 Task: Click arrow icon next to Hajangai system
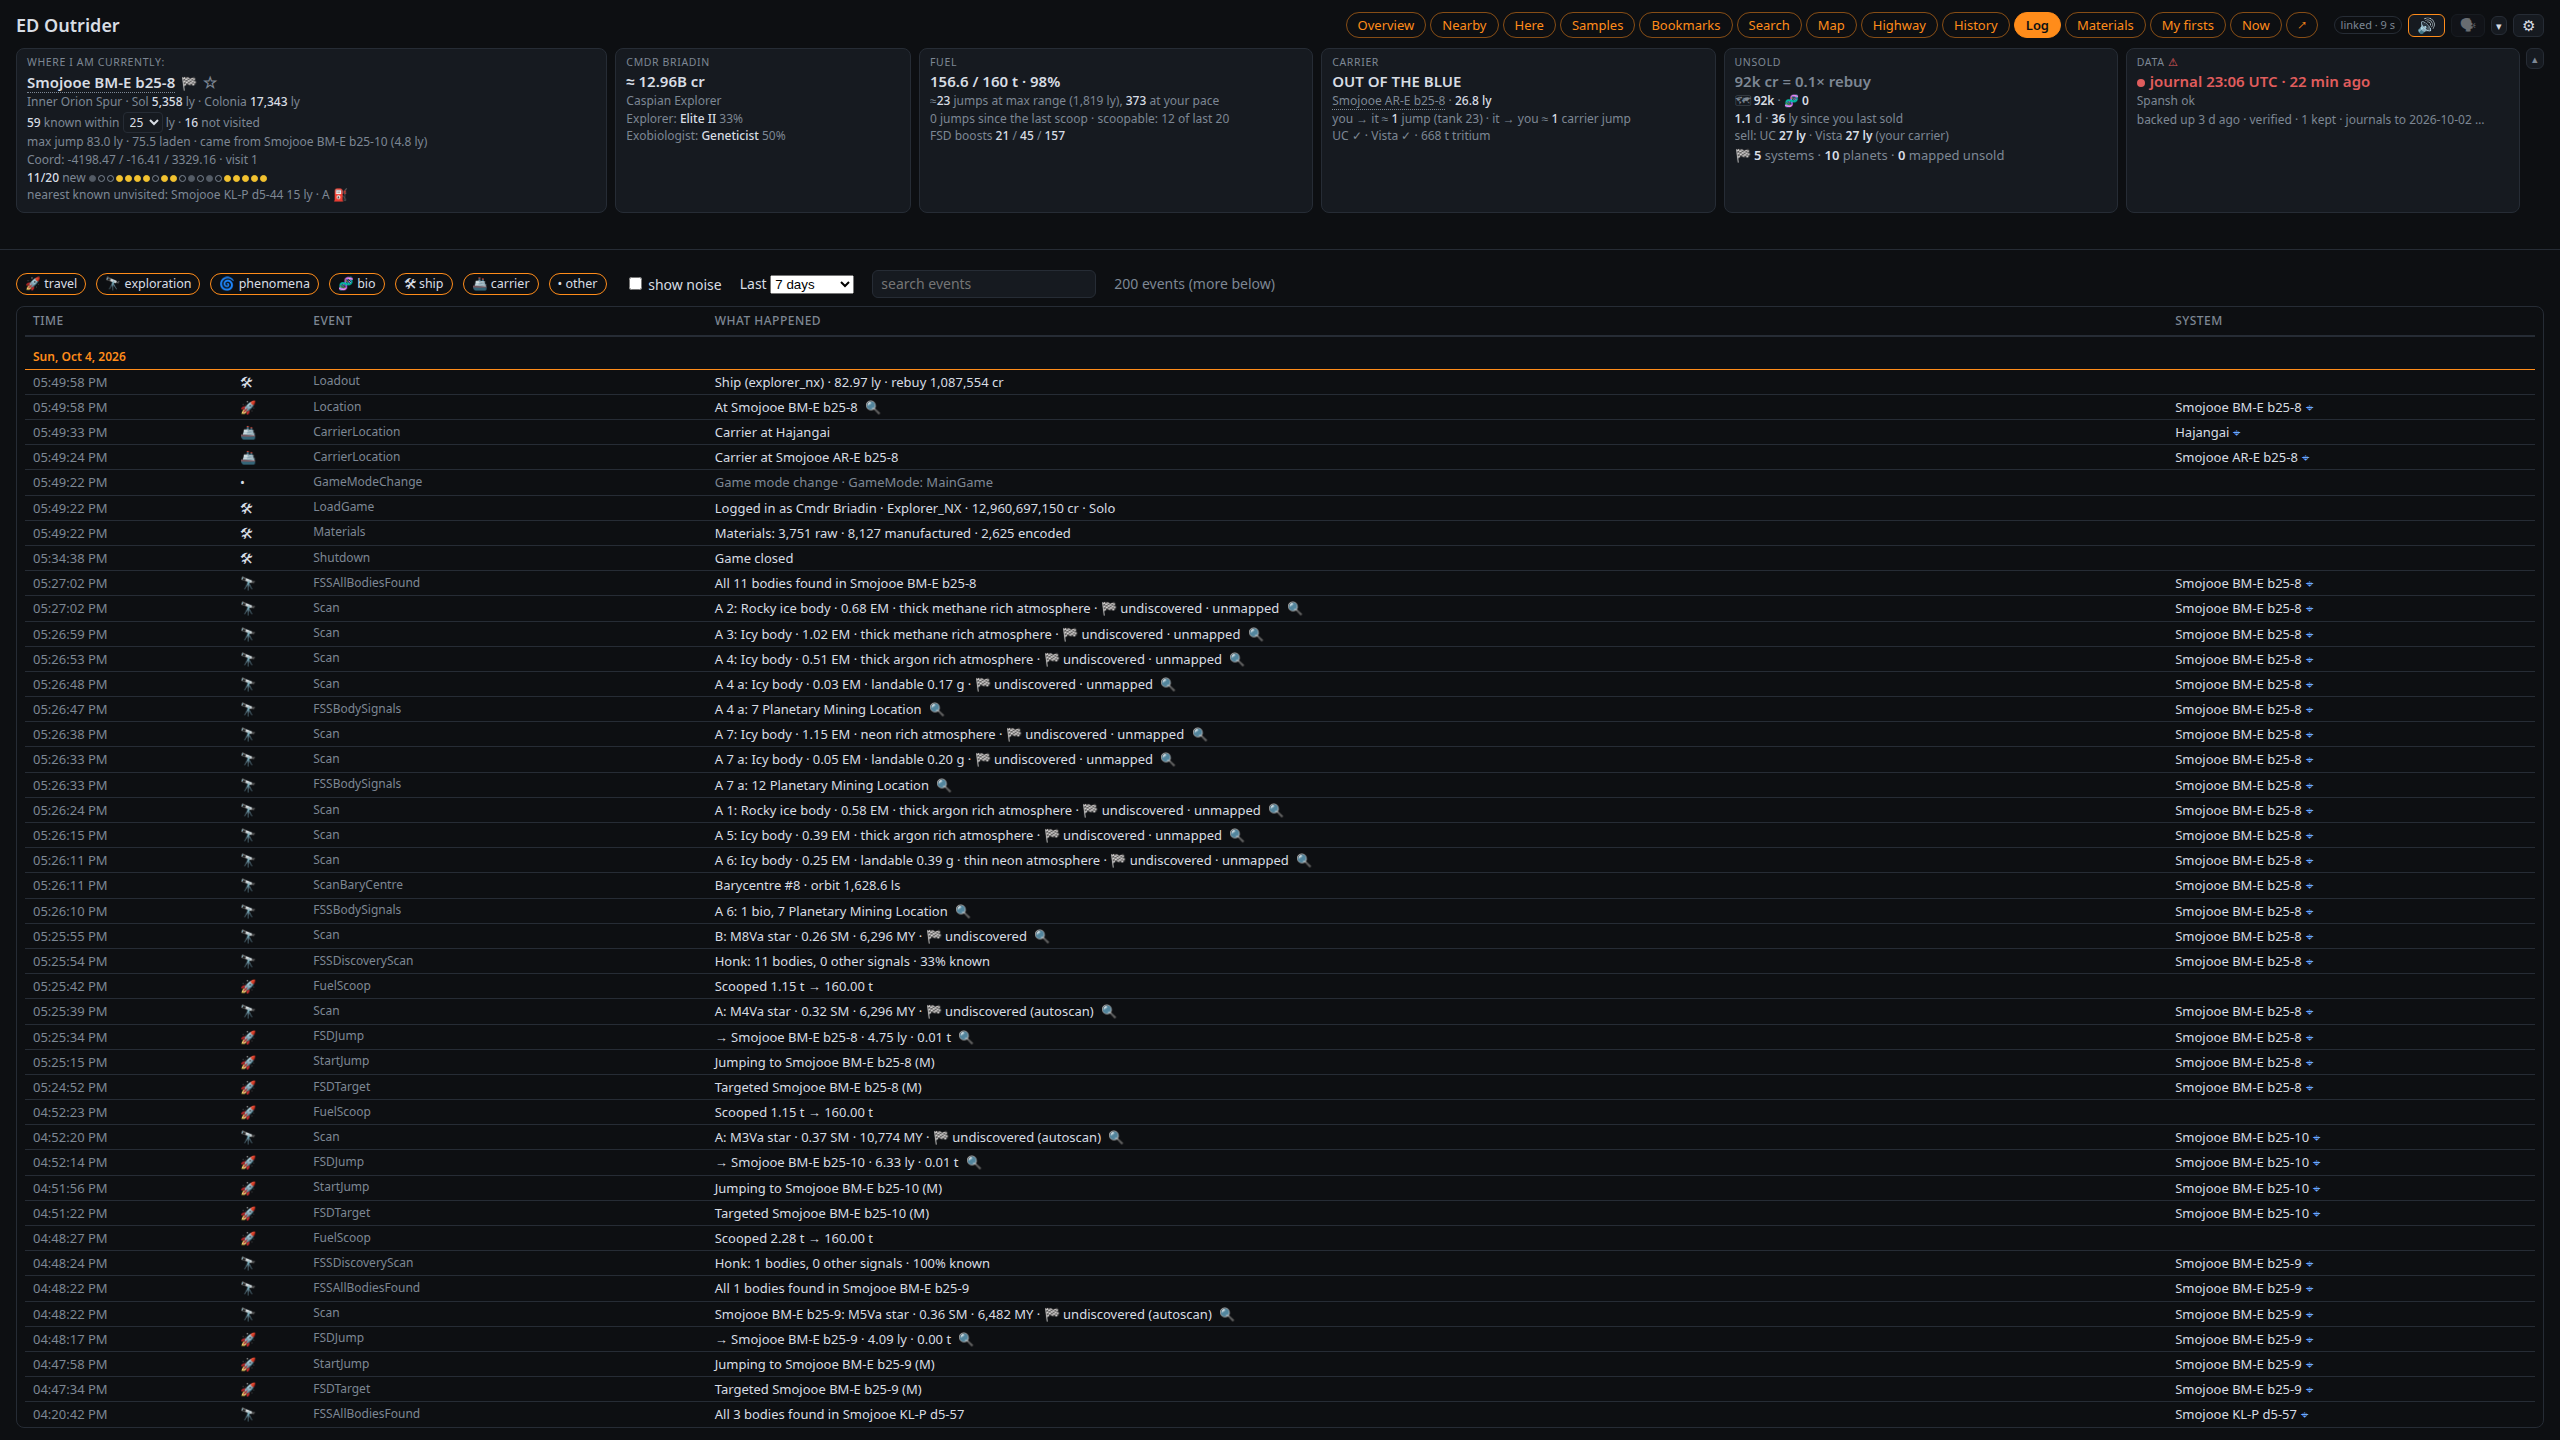(x=2237, y=433)
